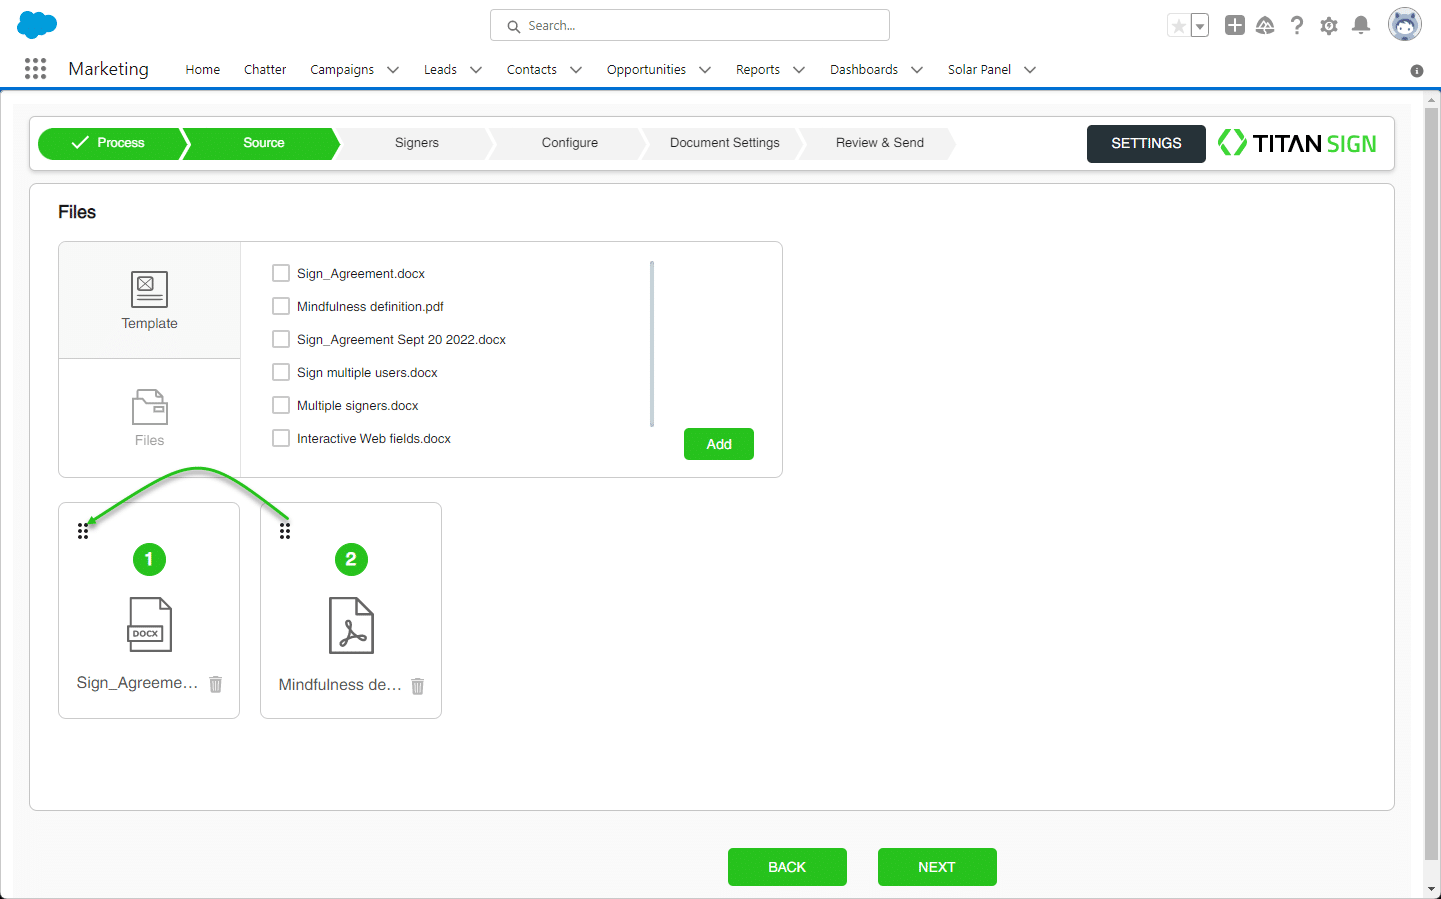Open the Campaigns tab

[x=342, y=70]
